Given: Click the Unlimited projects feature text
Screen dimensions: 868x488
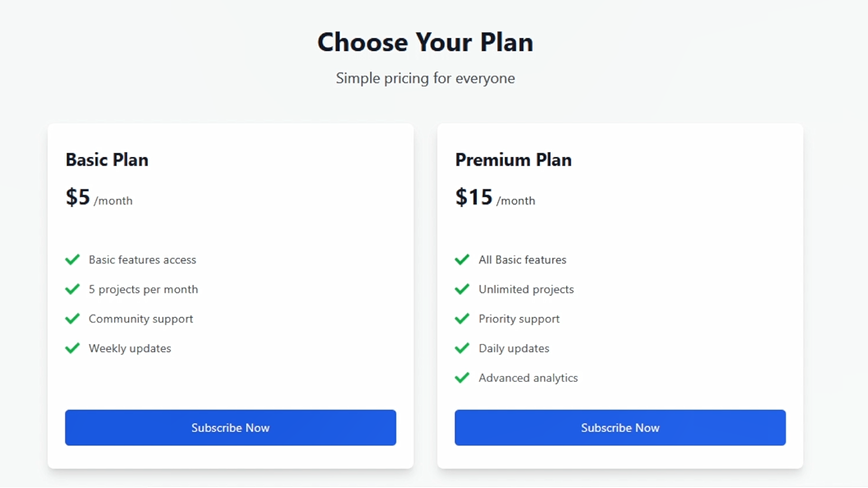Looking at the screenshot, I should pyautogui.click(x=526, y=289).
